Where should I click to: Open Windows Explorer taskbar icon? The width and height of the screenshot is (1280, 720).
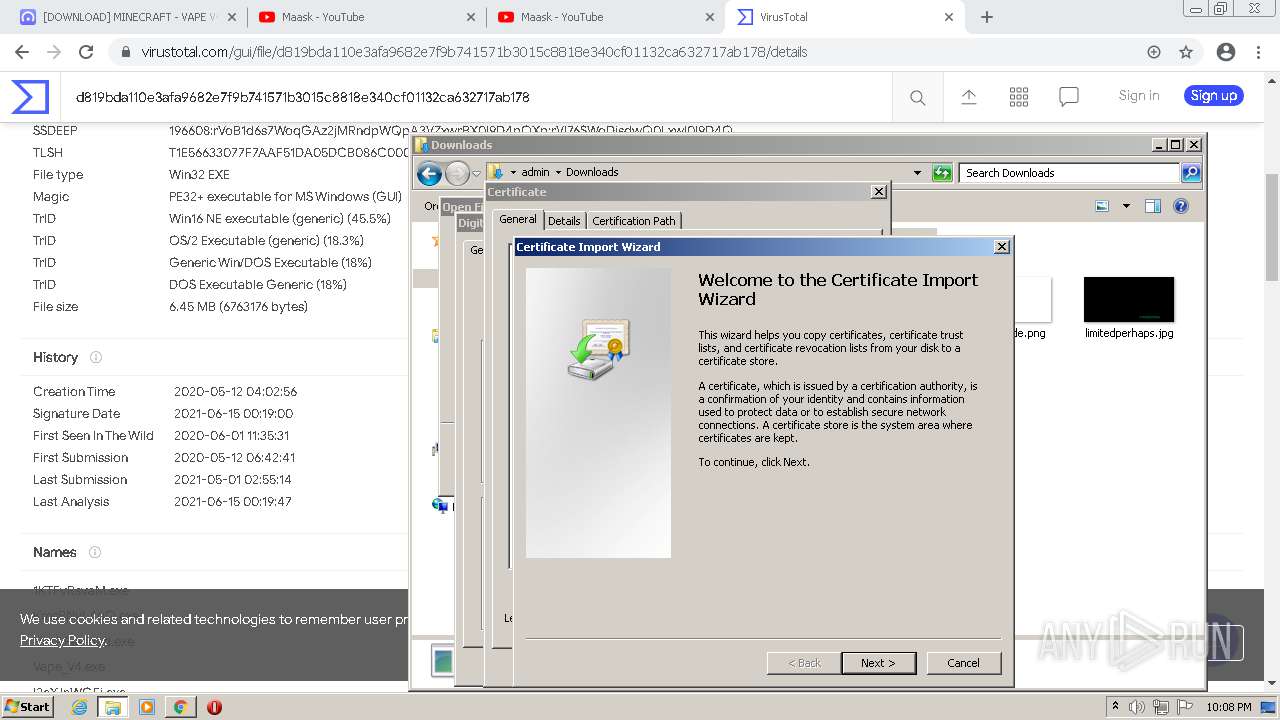click(113, 707)
